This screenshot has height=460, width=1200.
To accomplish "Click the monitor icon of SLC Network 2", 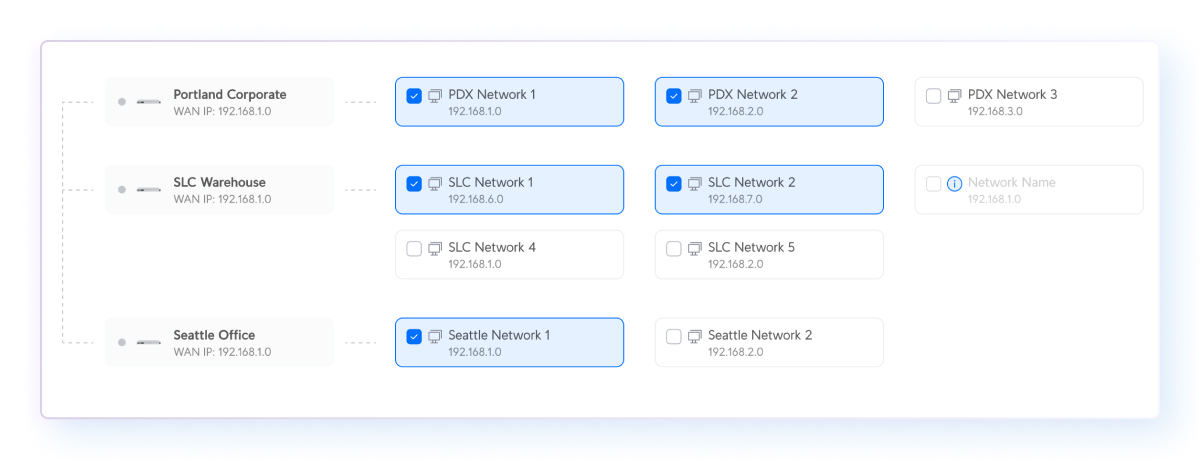I will 695,184.
